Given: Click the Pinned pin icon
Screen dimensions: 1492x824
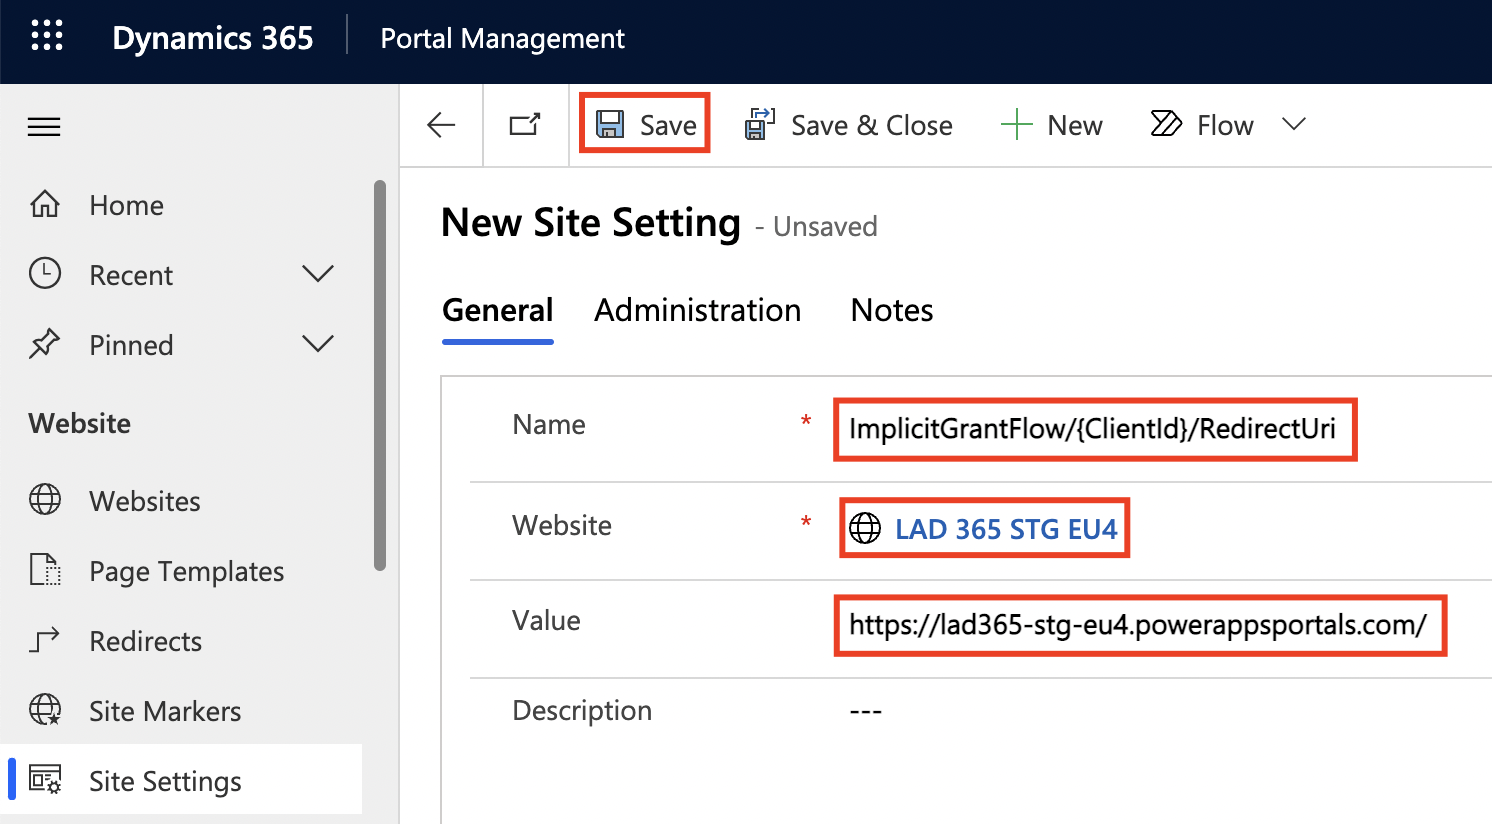Looking at the screenshot, I should (44, 344).
